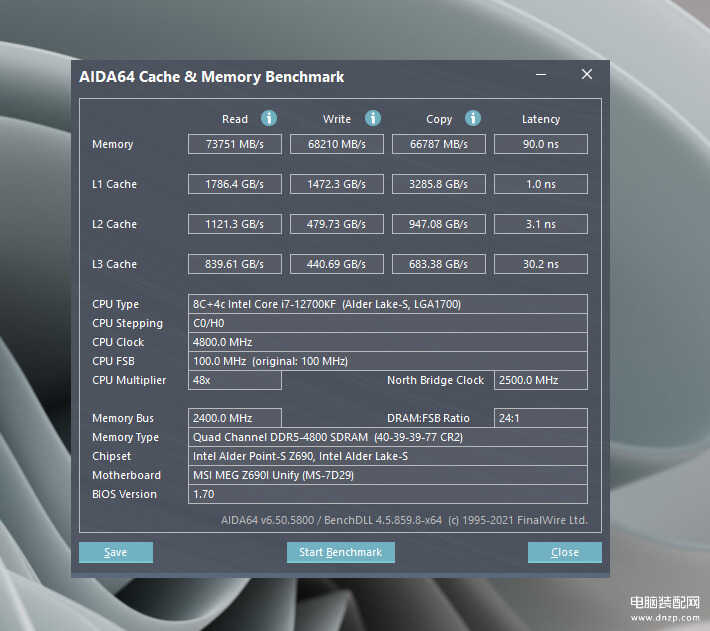Click the L3 Cache Latency 30.2 ns field
This screenshot has height=631, width=710.
[x=540, y=264]
